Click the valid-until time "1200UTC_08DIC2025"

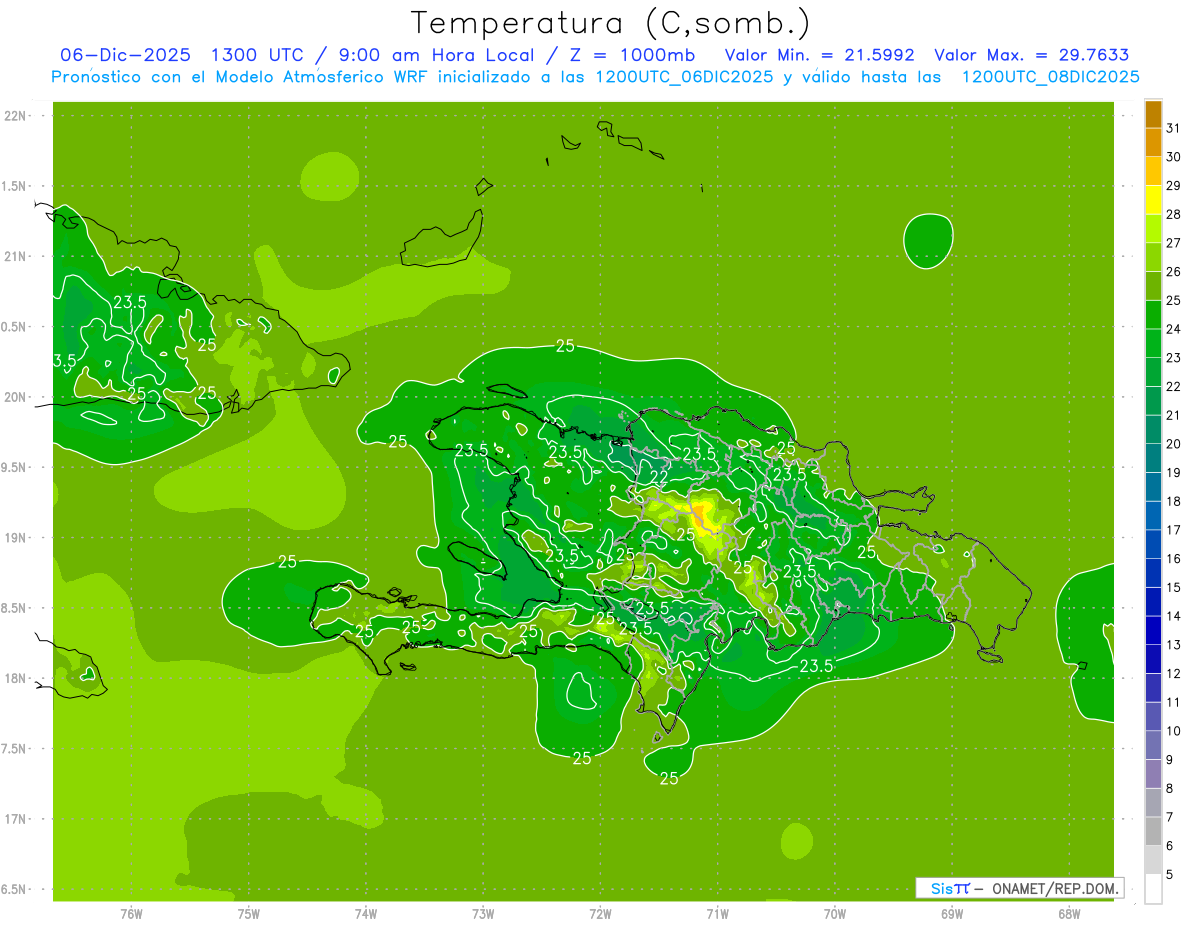point(1049,77)
